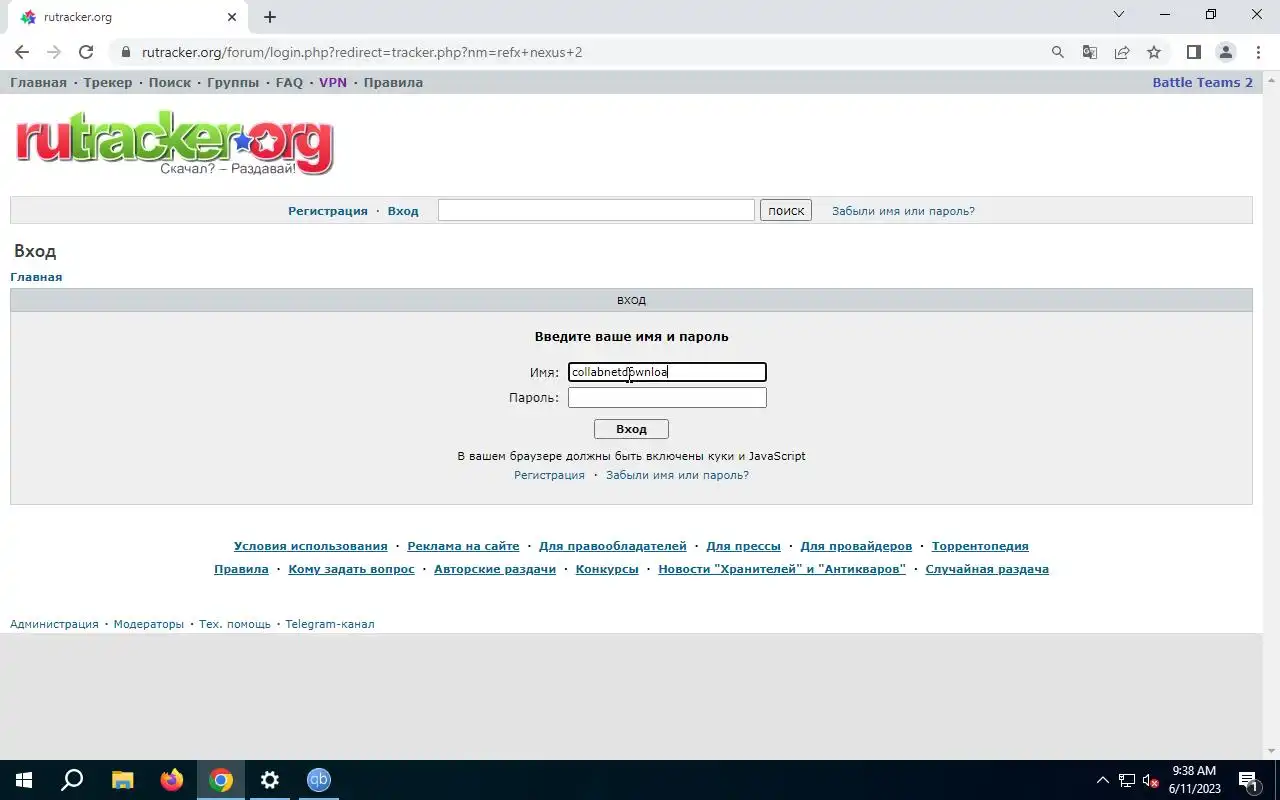Close the rutracker.org tab

[x=232, y=17]
